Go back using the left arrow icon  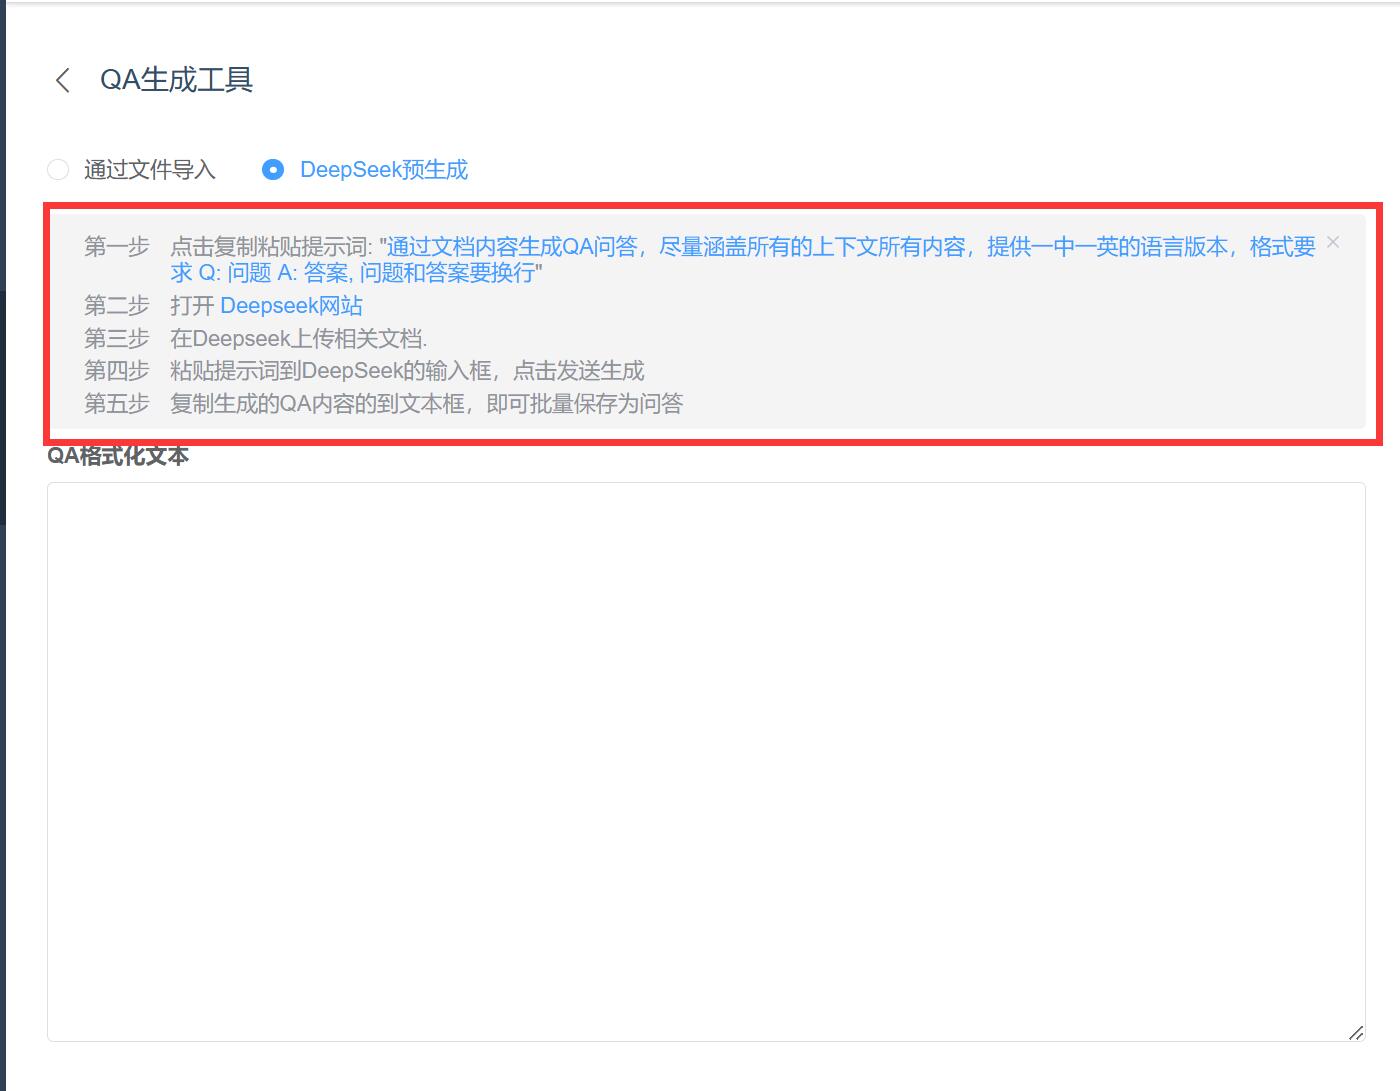pyautogui.click(x=63, y=80)
